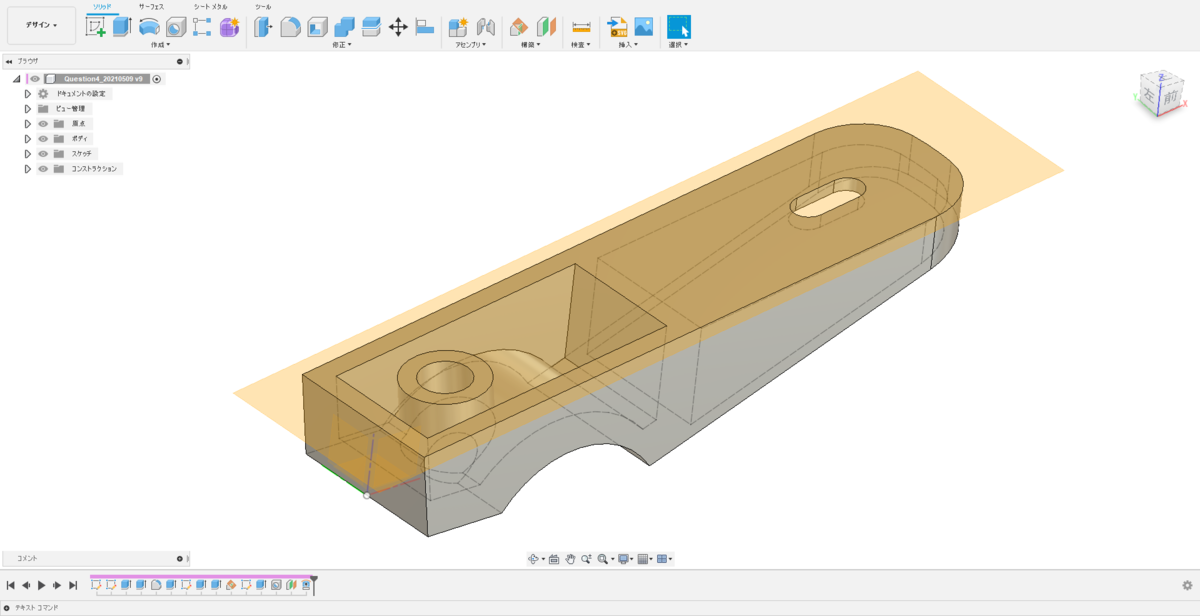Open the rectangular Pattern tool
This screenshot has height=616, width=1200.
pyautogui.click(x=202, y=27)
